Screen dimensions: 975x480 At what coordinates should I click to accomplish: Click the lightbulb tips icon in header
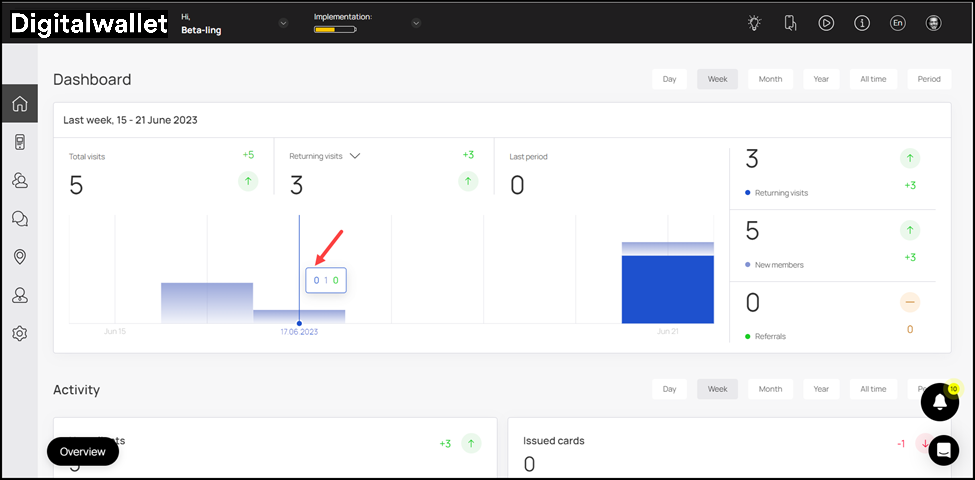[754, 23]
